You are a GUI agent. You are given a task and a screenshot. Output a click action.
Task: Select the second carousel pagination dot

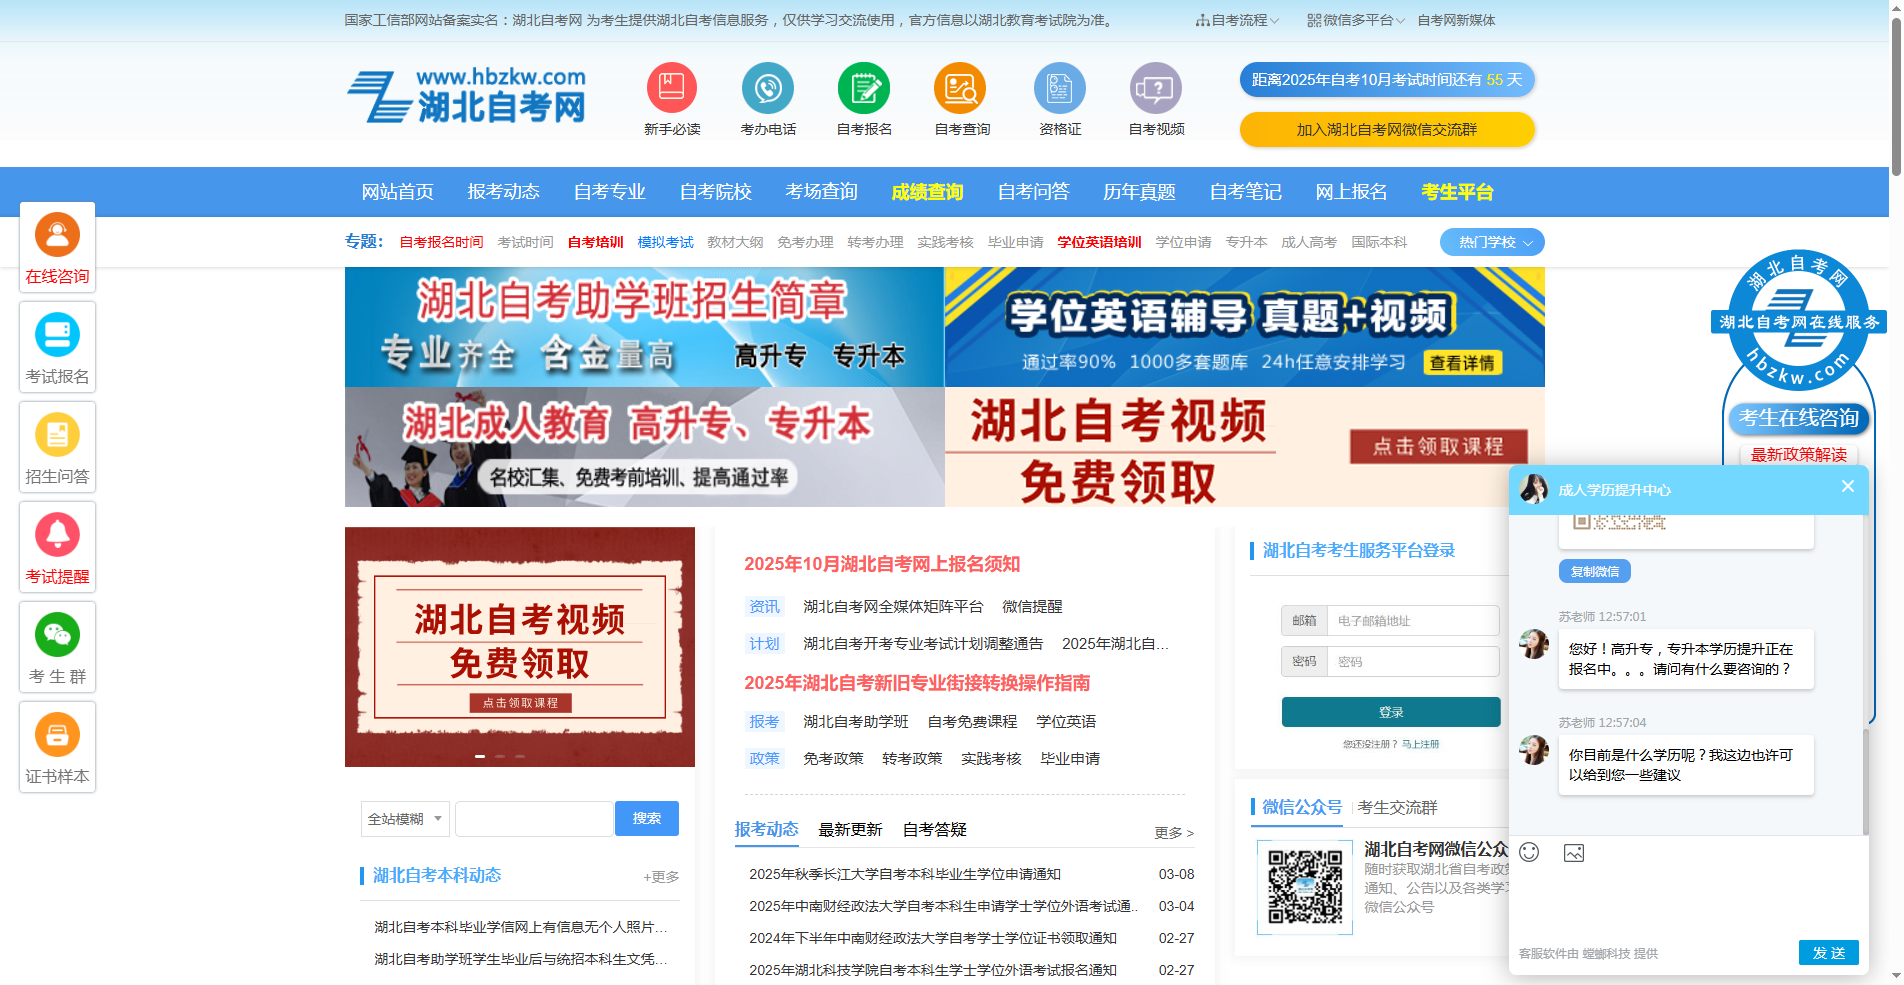pyautogui.click(x=500, y=757)
